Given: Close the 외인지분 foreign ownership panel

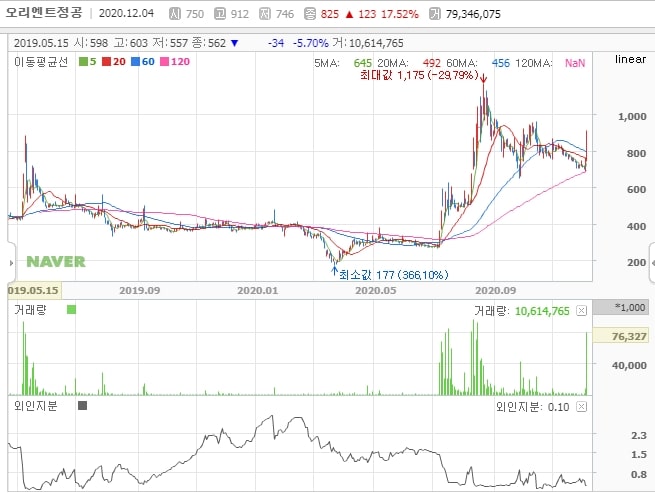Looking at the screenshot, I should pyautogui.click(x=581, y=407).
